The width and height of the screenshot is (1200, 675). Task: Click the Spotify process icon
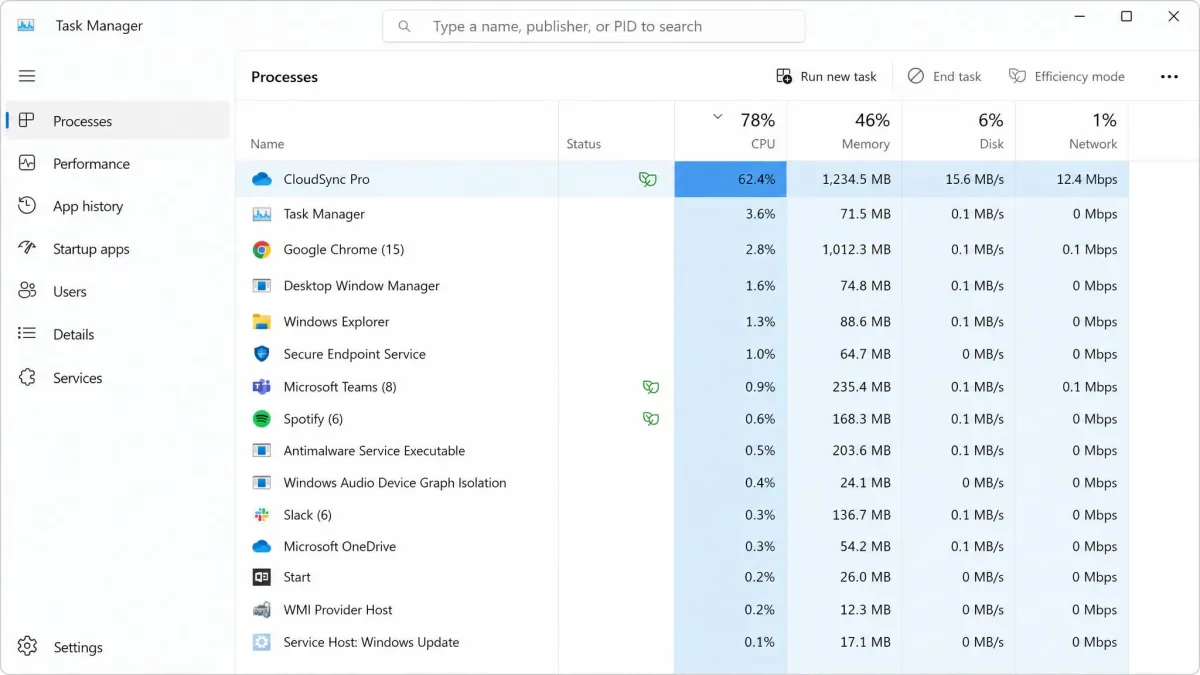point(262,419)
